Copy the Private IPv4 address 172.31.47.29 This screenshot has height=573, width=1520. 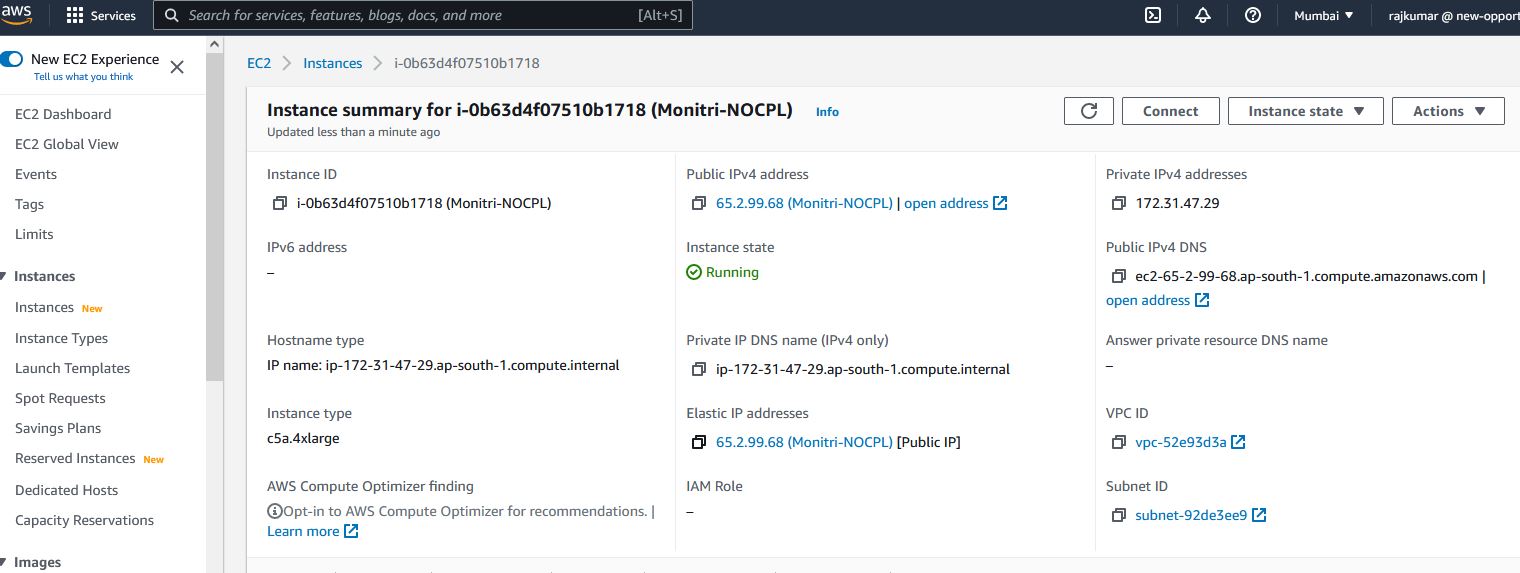1119,204
